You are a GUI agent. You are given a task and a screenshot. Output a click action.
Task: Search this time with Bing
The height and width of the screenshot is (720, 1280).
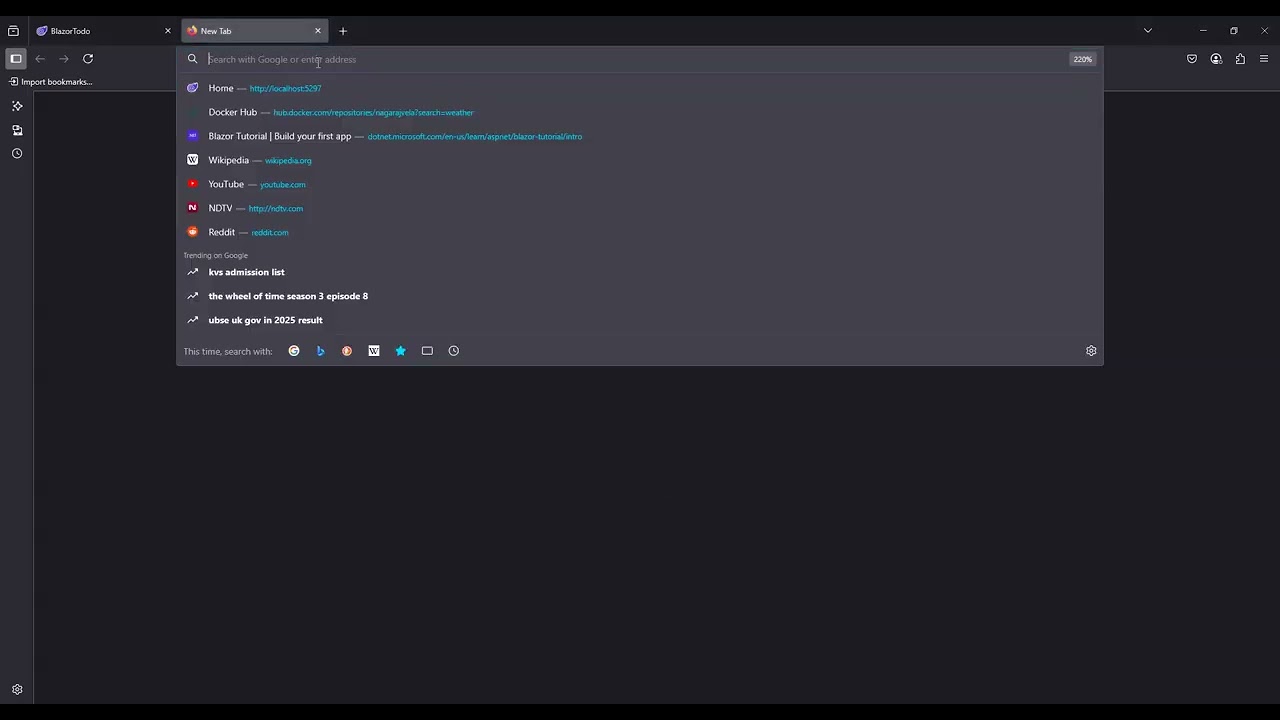click(320, 351)
